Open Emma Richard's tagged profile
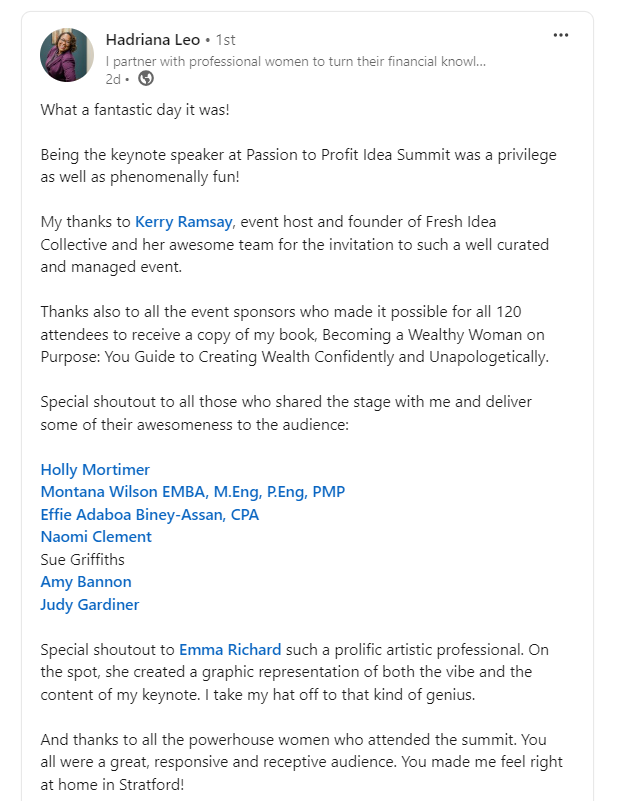The image size is (617, 801). [x=230, y=650]
